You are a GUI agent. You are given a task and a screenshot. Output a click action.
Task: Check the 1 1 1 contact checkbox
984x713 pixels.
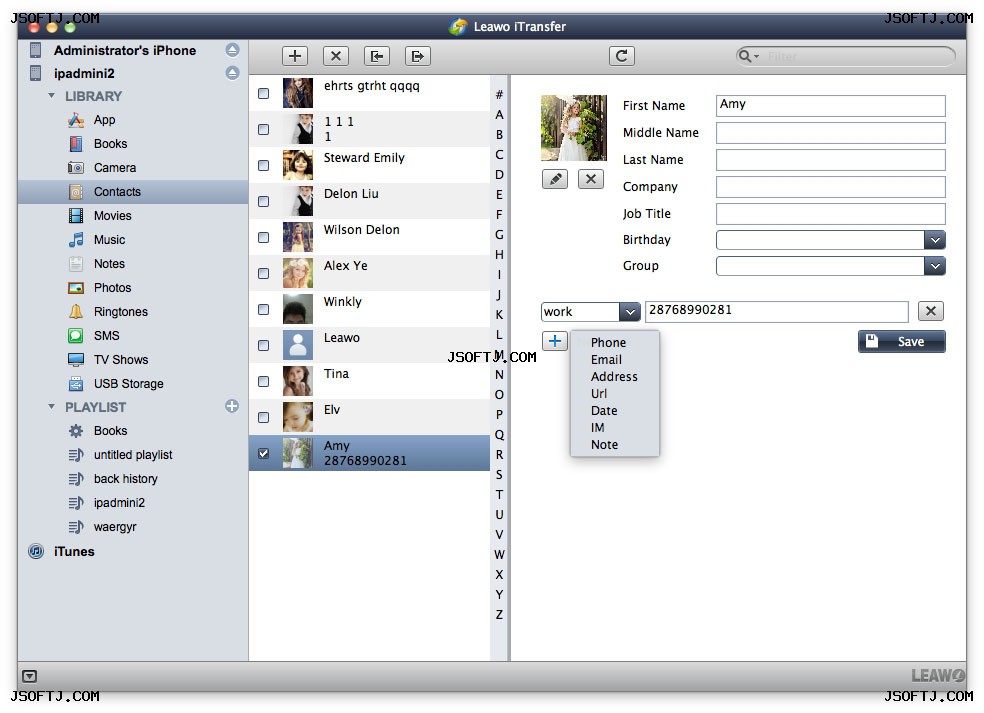click(x=264, y=129)
